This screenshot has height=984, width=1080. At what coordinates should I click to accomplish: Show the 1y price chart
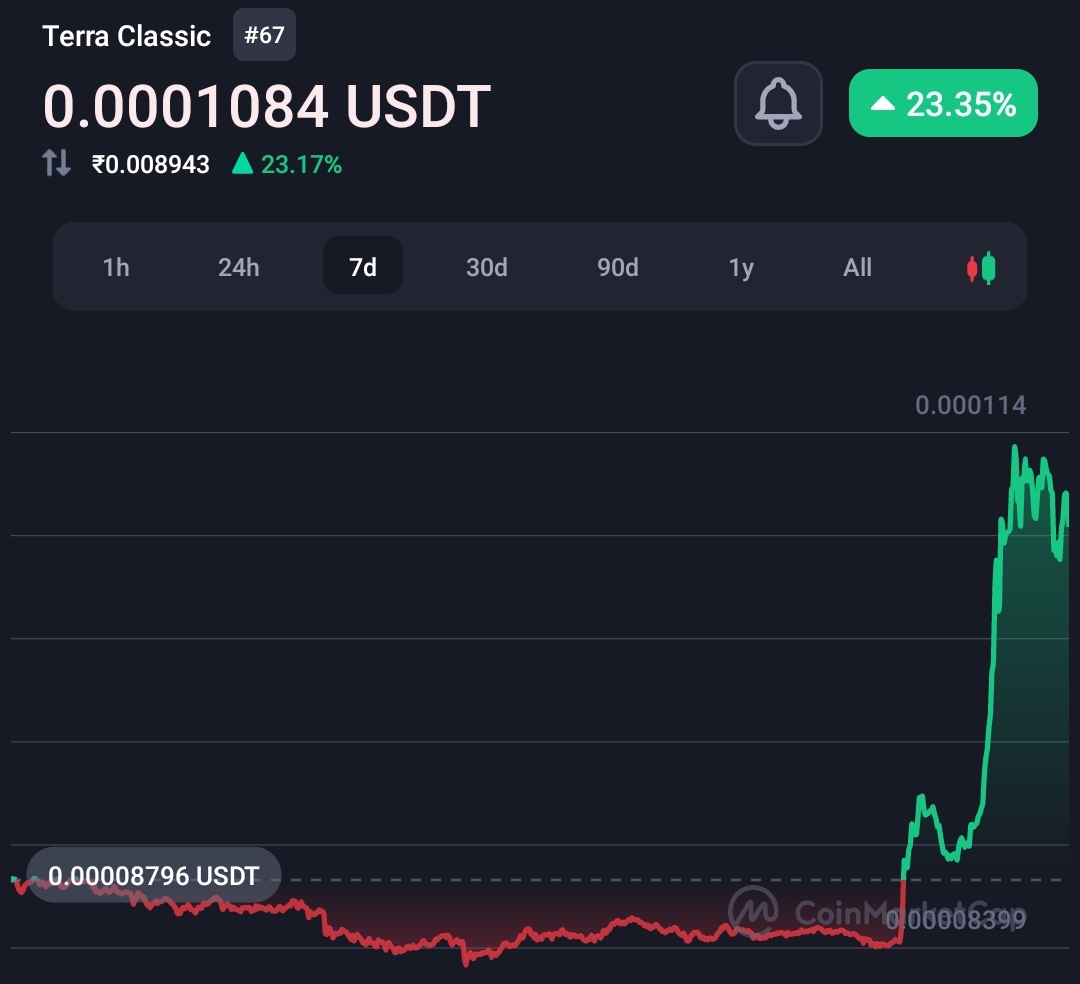(741, 267)
